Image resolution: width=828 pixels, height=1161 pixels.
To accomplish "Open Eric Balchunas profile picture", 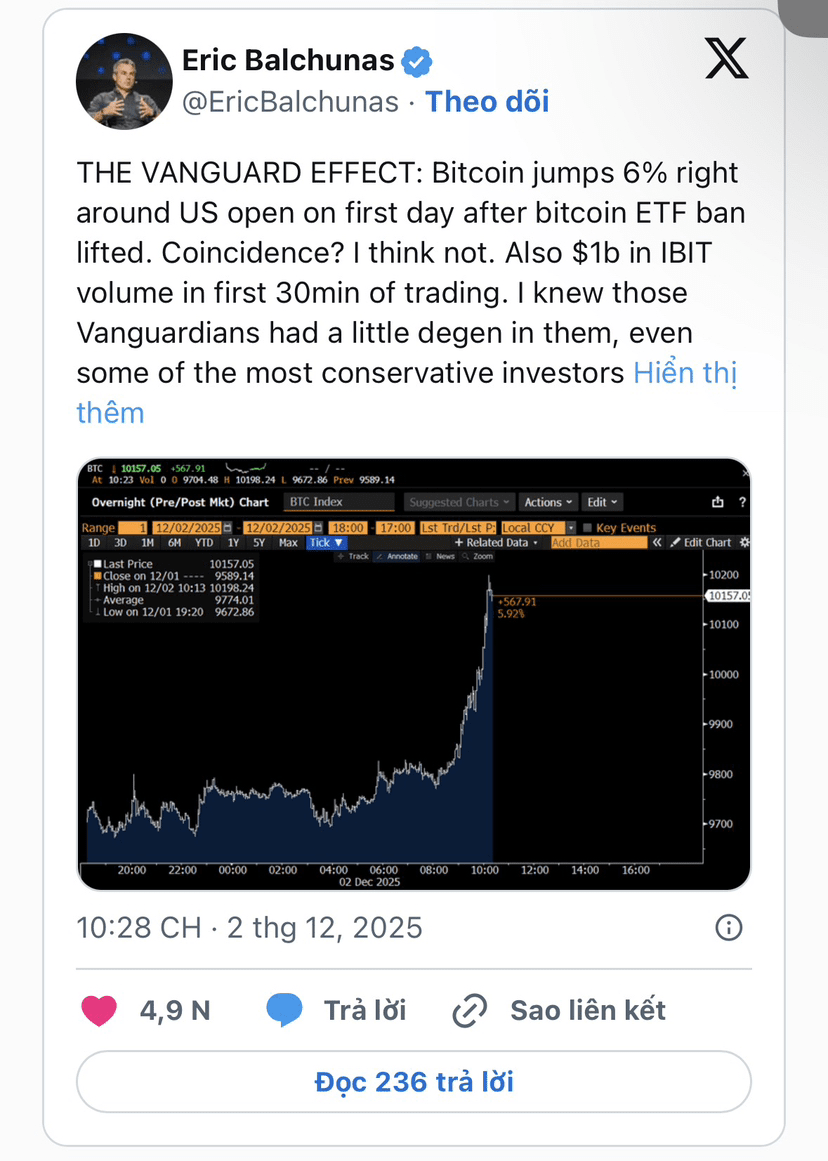I will point(125,82).
